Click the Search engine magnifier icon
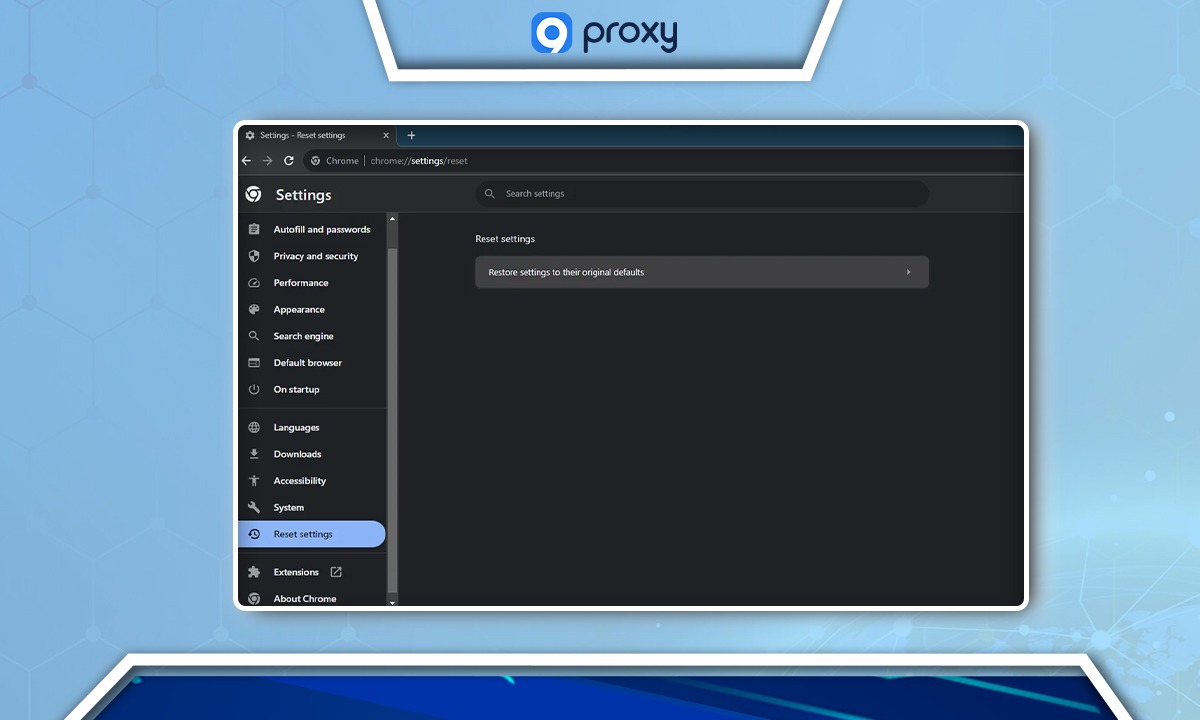This screenshot has width=1200, height=720. [x=254, y=336]
